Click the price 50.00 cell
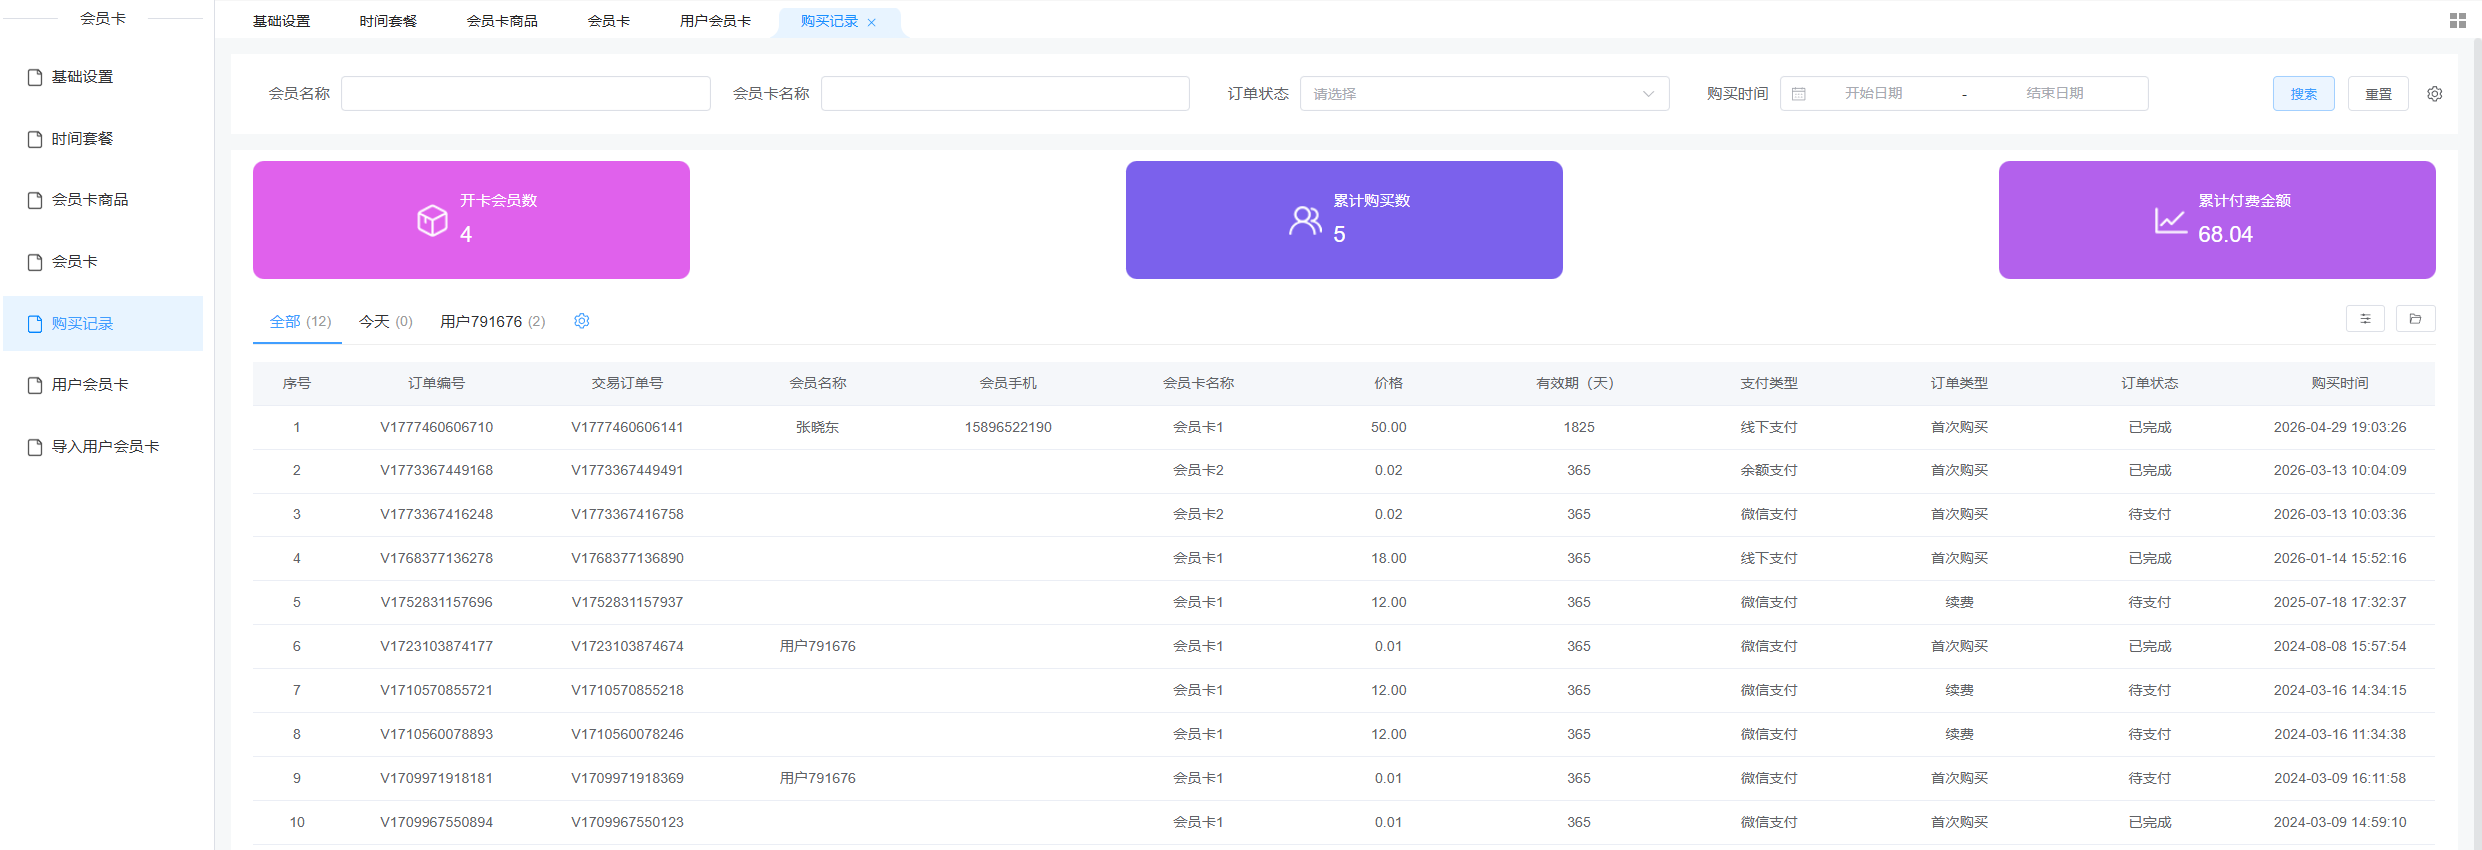 [1388, 427]
